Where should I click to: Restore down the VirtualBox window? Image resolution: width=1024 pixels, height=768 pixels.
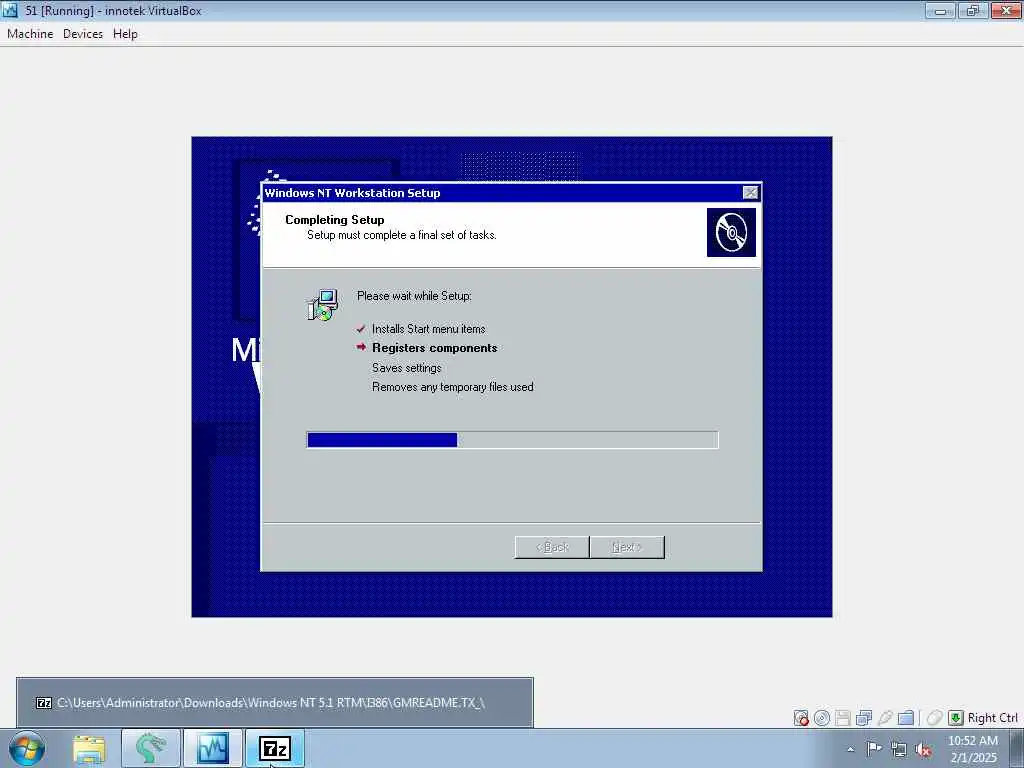pyautogui.click(x=973, y=10)
